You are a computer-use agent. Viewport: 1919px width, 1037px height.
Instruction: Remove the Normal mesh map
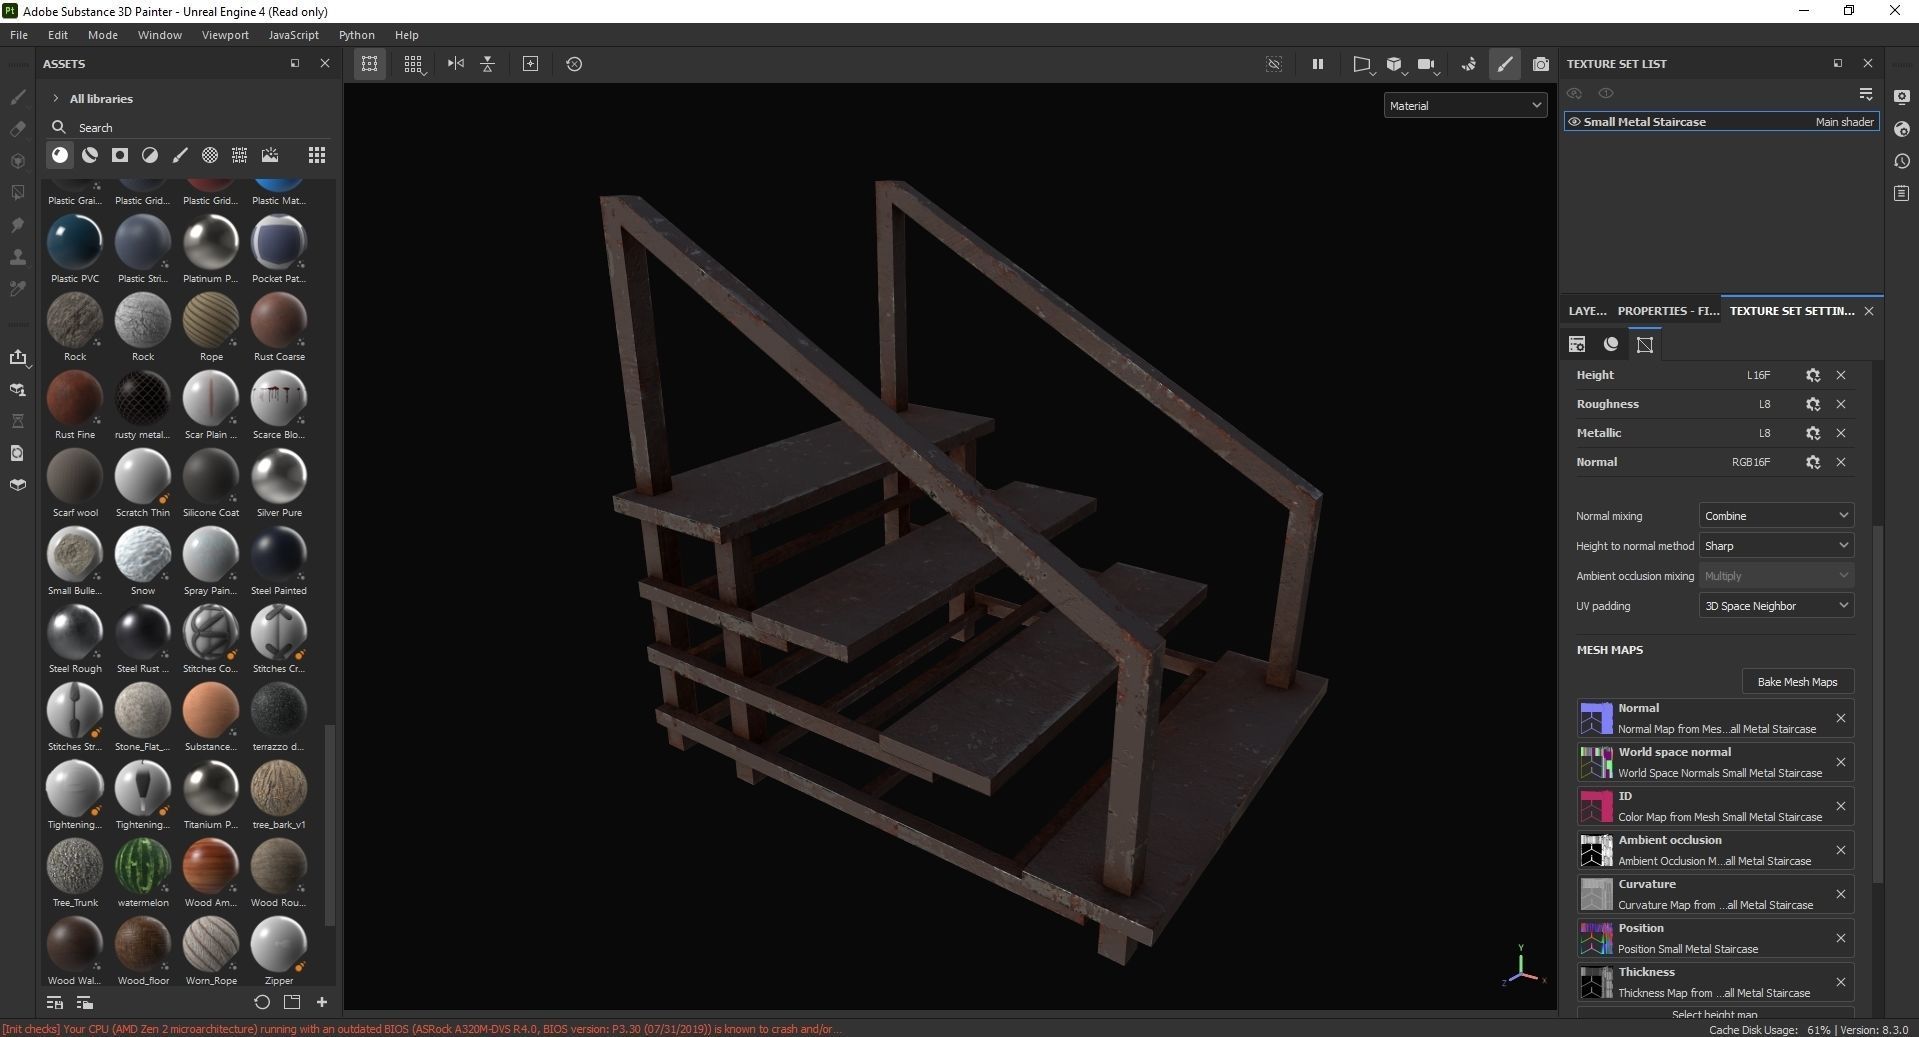click(1841, 718)
